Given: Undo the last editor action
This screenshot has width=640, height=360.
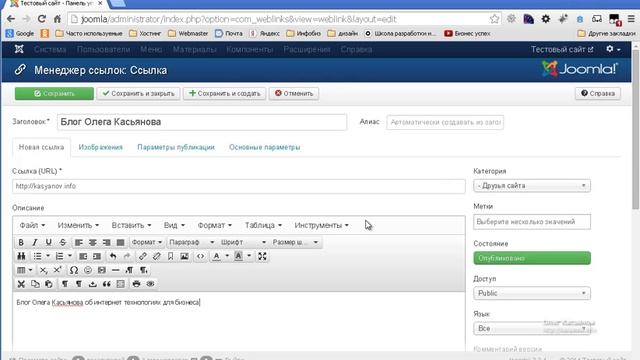Looking at the screenshot, I should pos(113,256).
